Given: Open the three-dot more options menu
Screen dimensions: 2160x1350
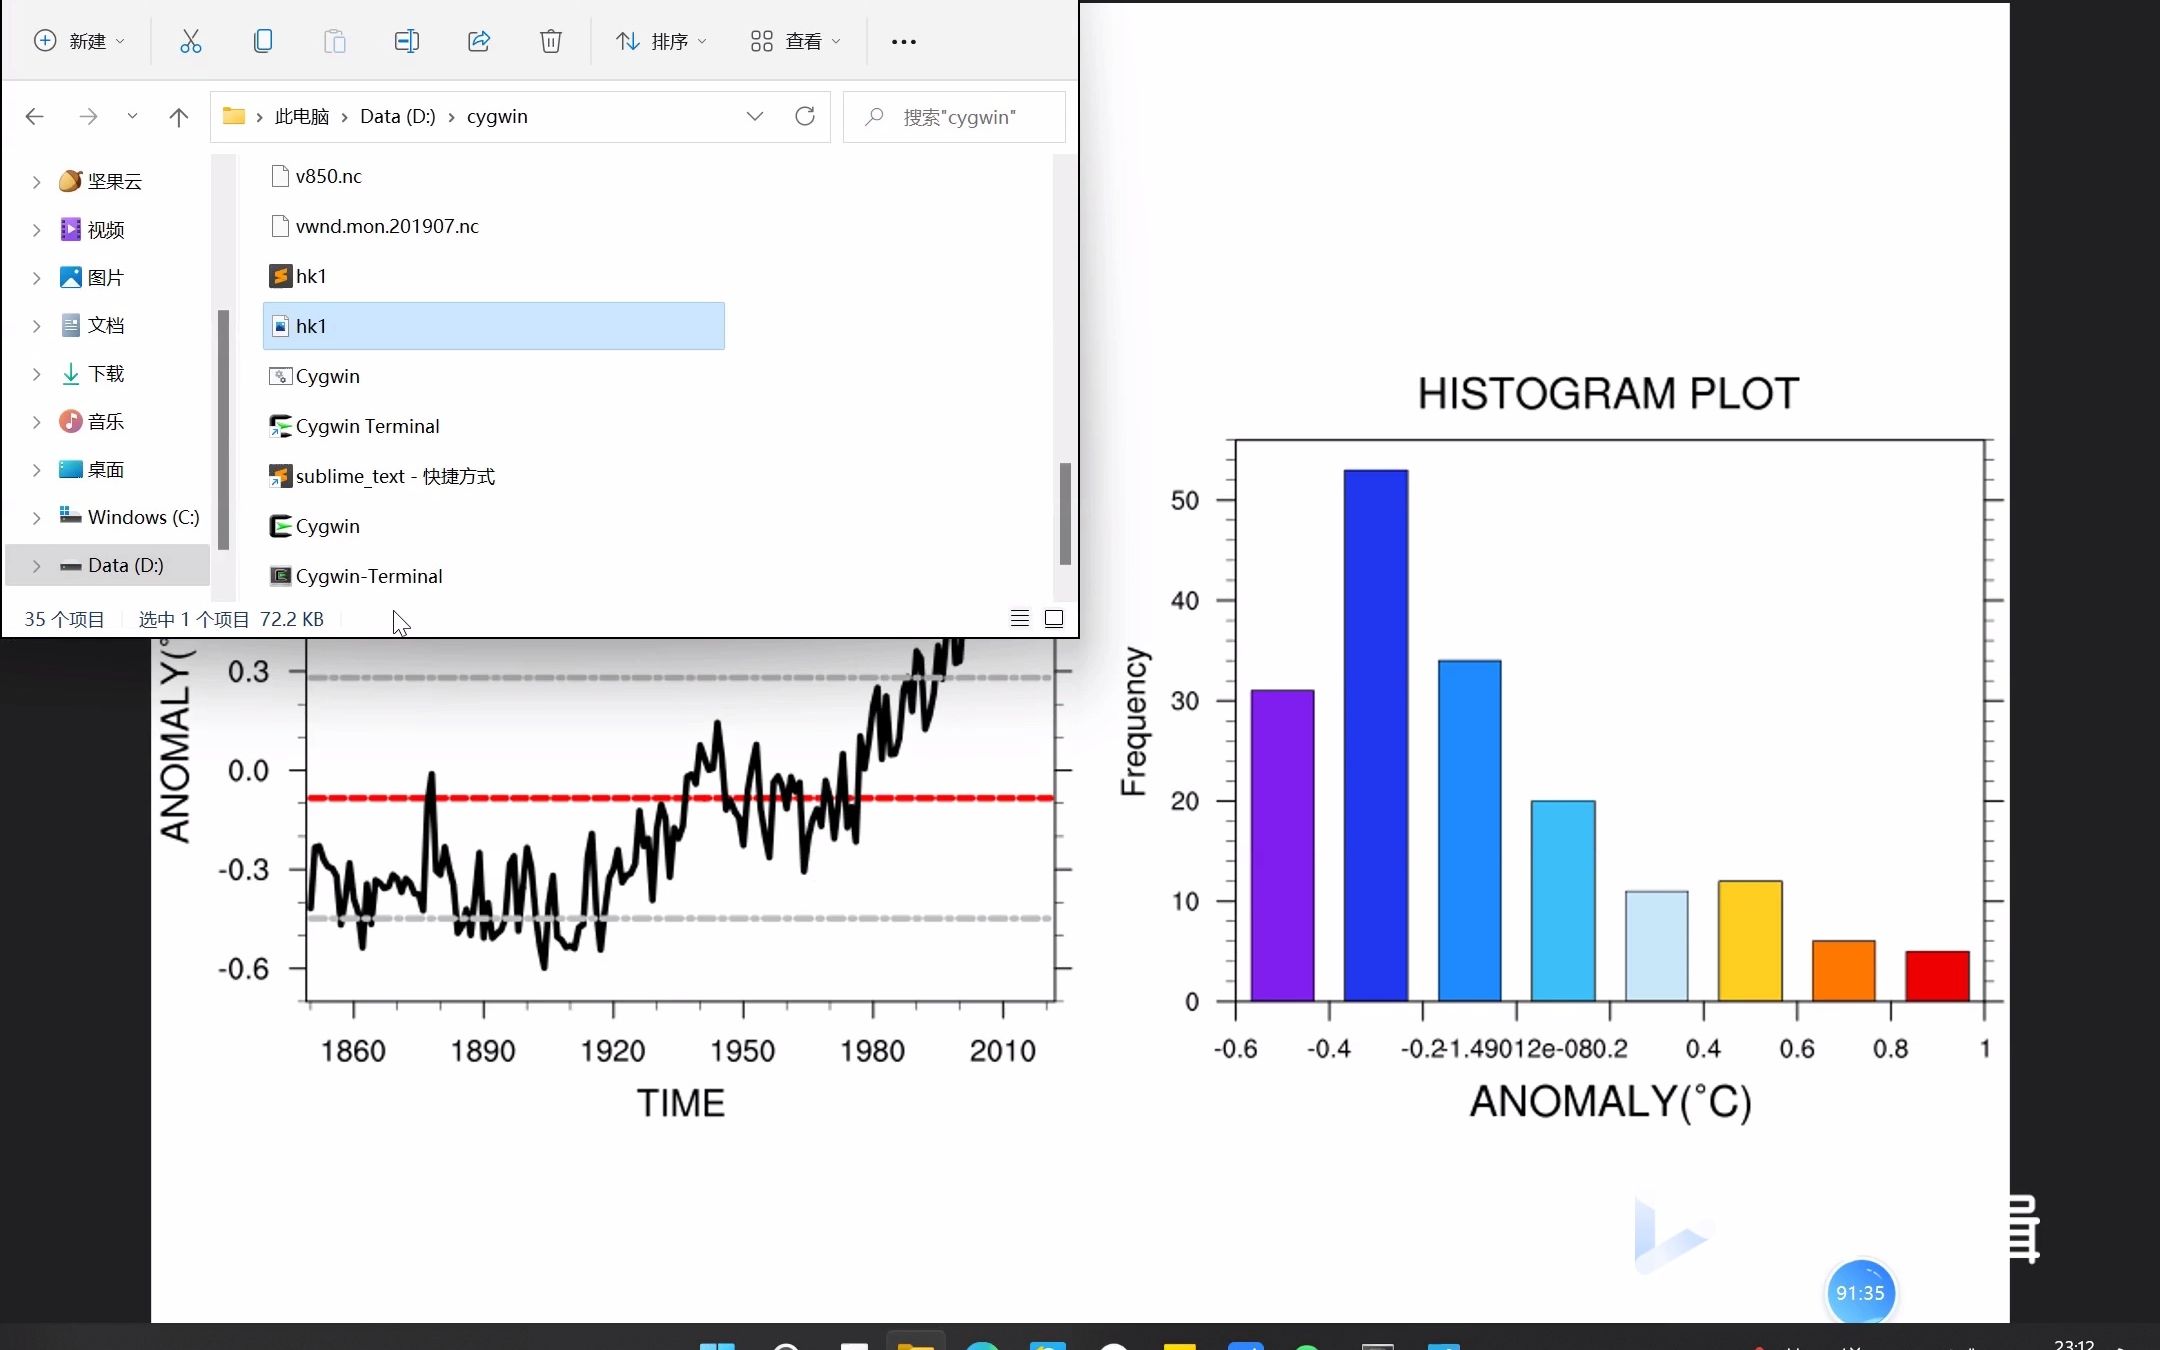Looking at the screenshot, I should pos(904,42).
